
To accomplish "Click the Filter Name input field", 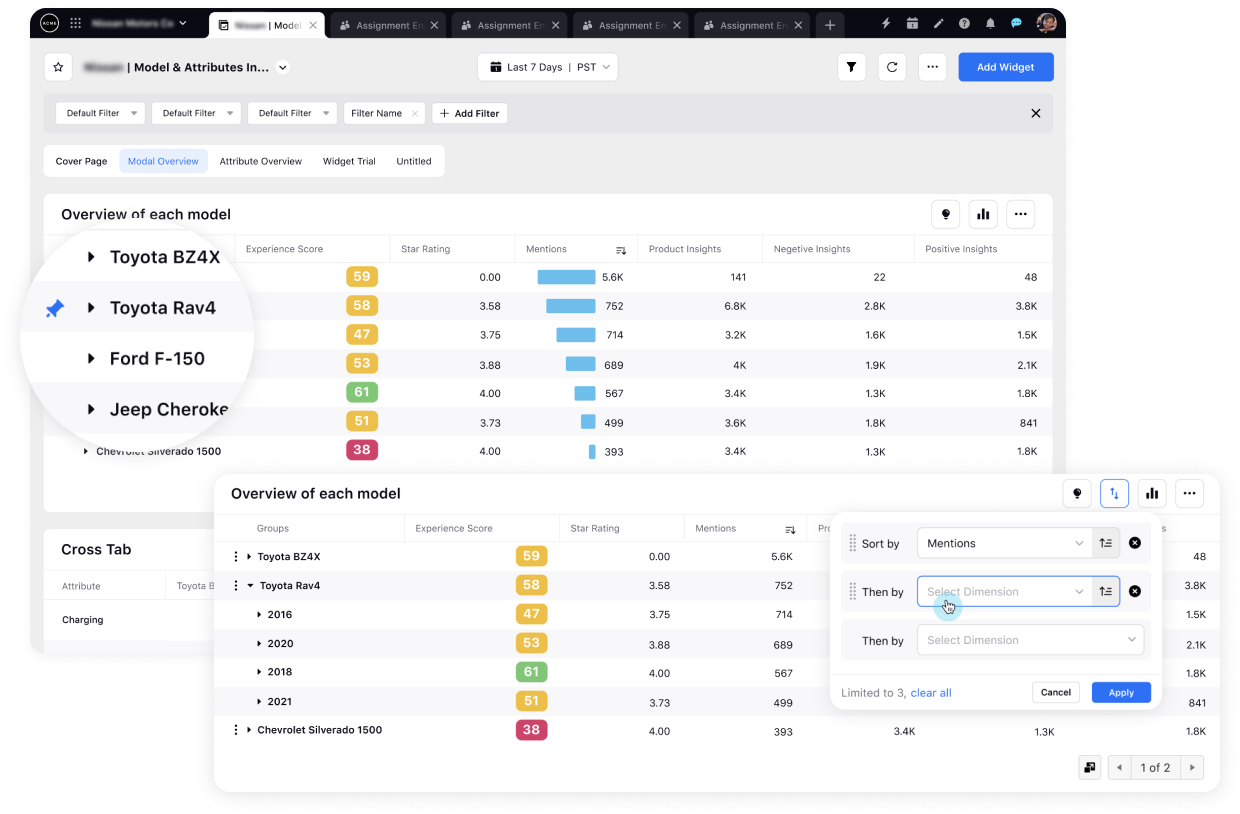I will [x=378, y=113].
